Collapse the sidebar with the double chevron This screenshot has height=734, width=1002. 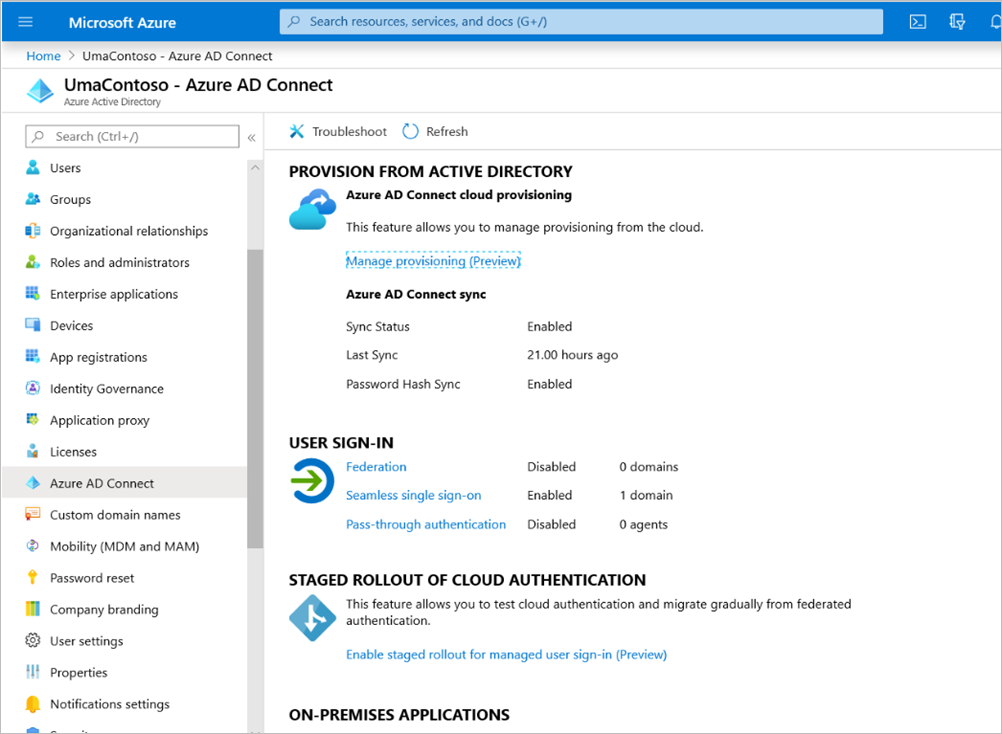(x=251, y=138)
